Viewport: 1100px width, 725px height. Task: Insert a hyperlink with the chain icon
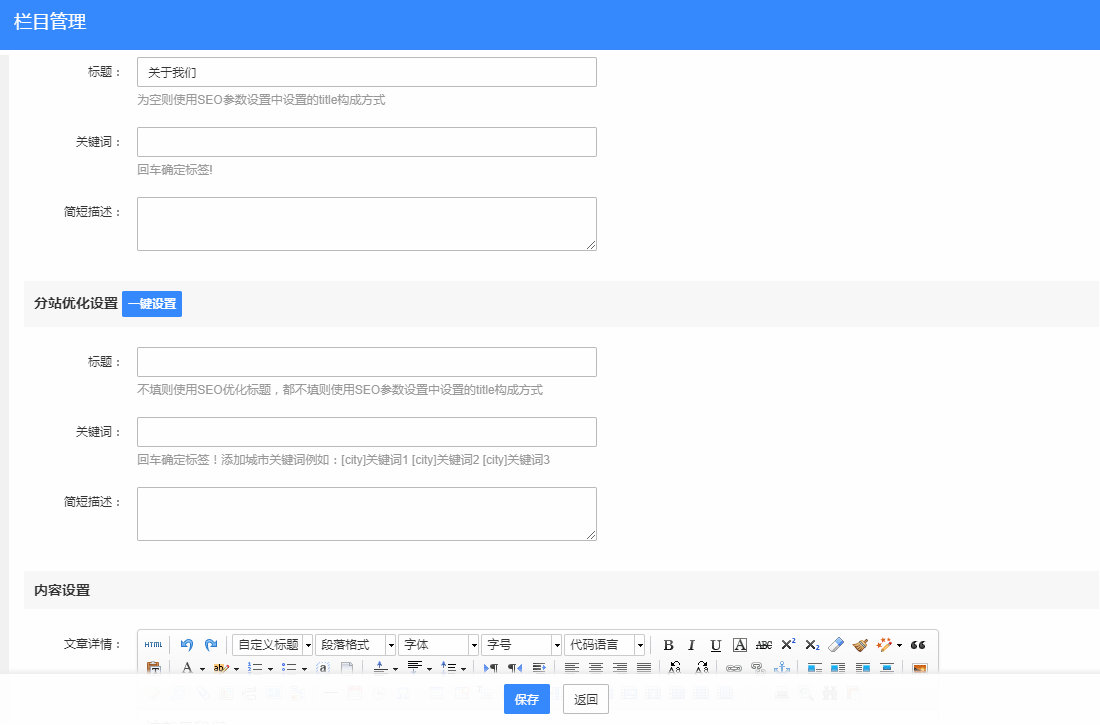coord(734,667)
